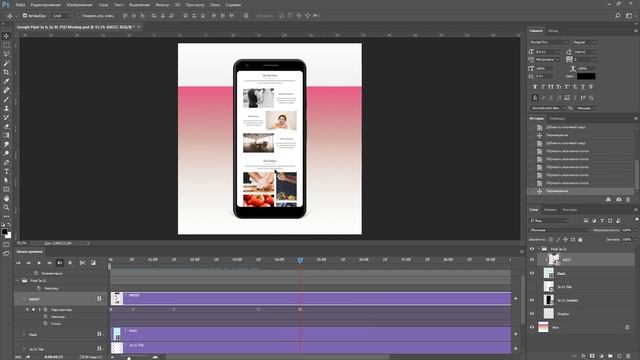640x360 pixels.
Task: Create new snapshot camera icon in History
Action: tap(618, 200)
